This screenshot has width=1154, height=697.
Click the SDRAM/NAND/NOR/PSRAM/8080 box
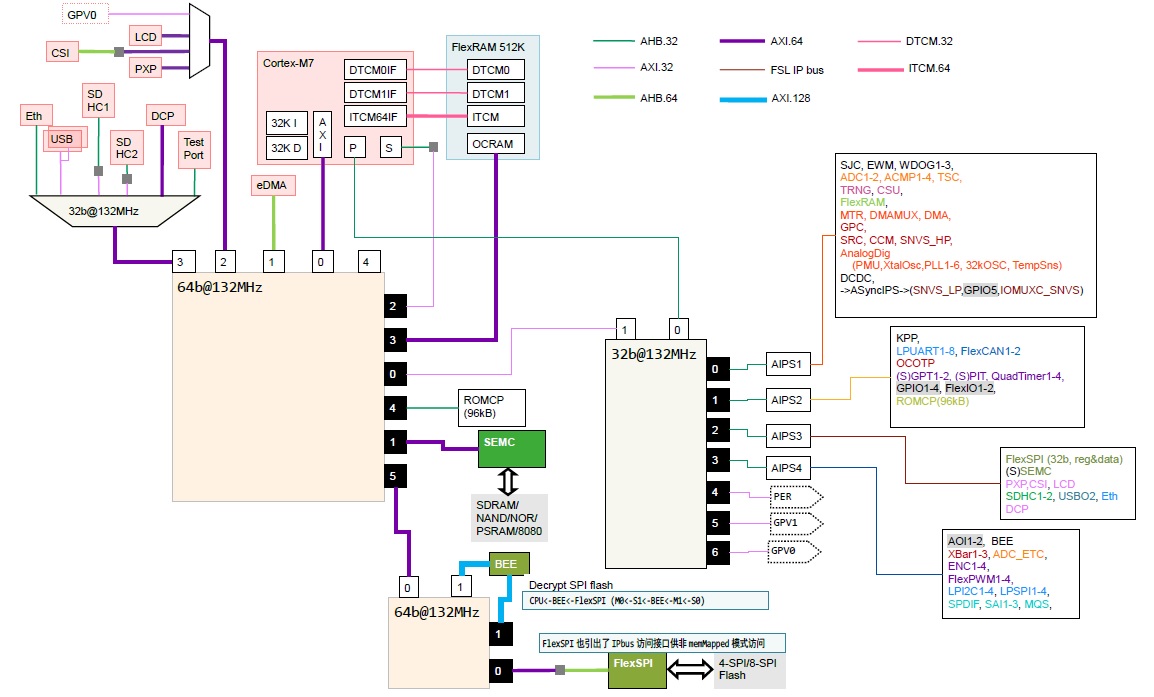coord(509,518)
